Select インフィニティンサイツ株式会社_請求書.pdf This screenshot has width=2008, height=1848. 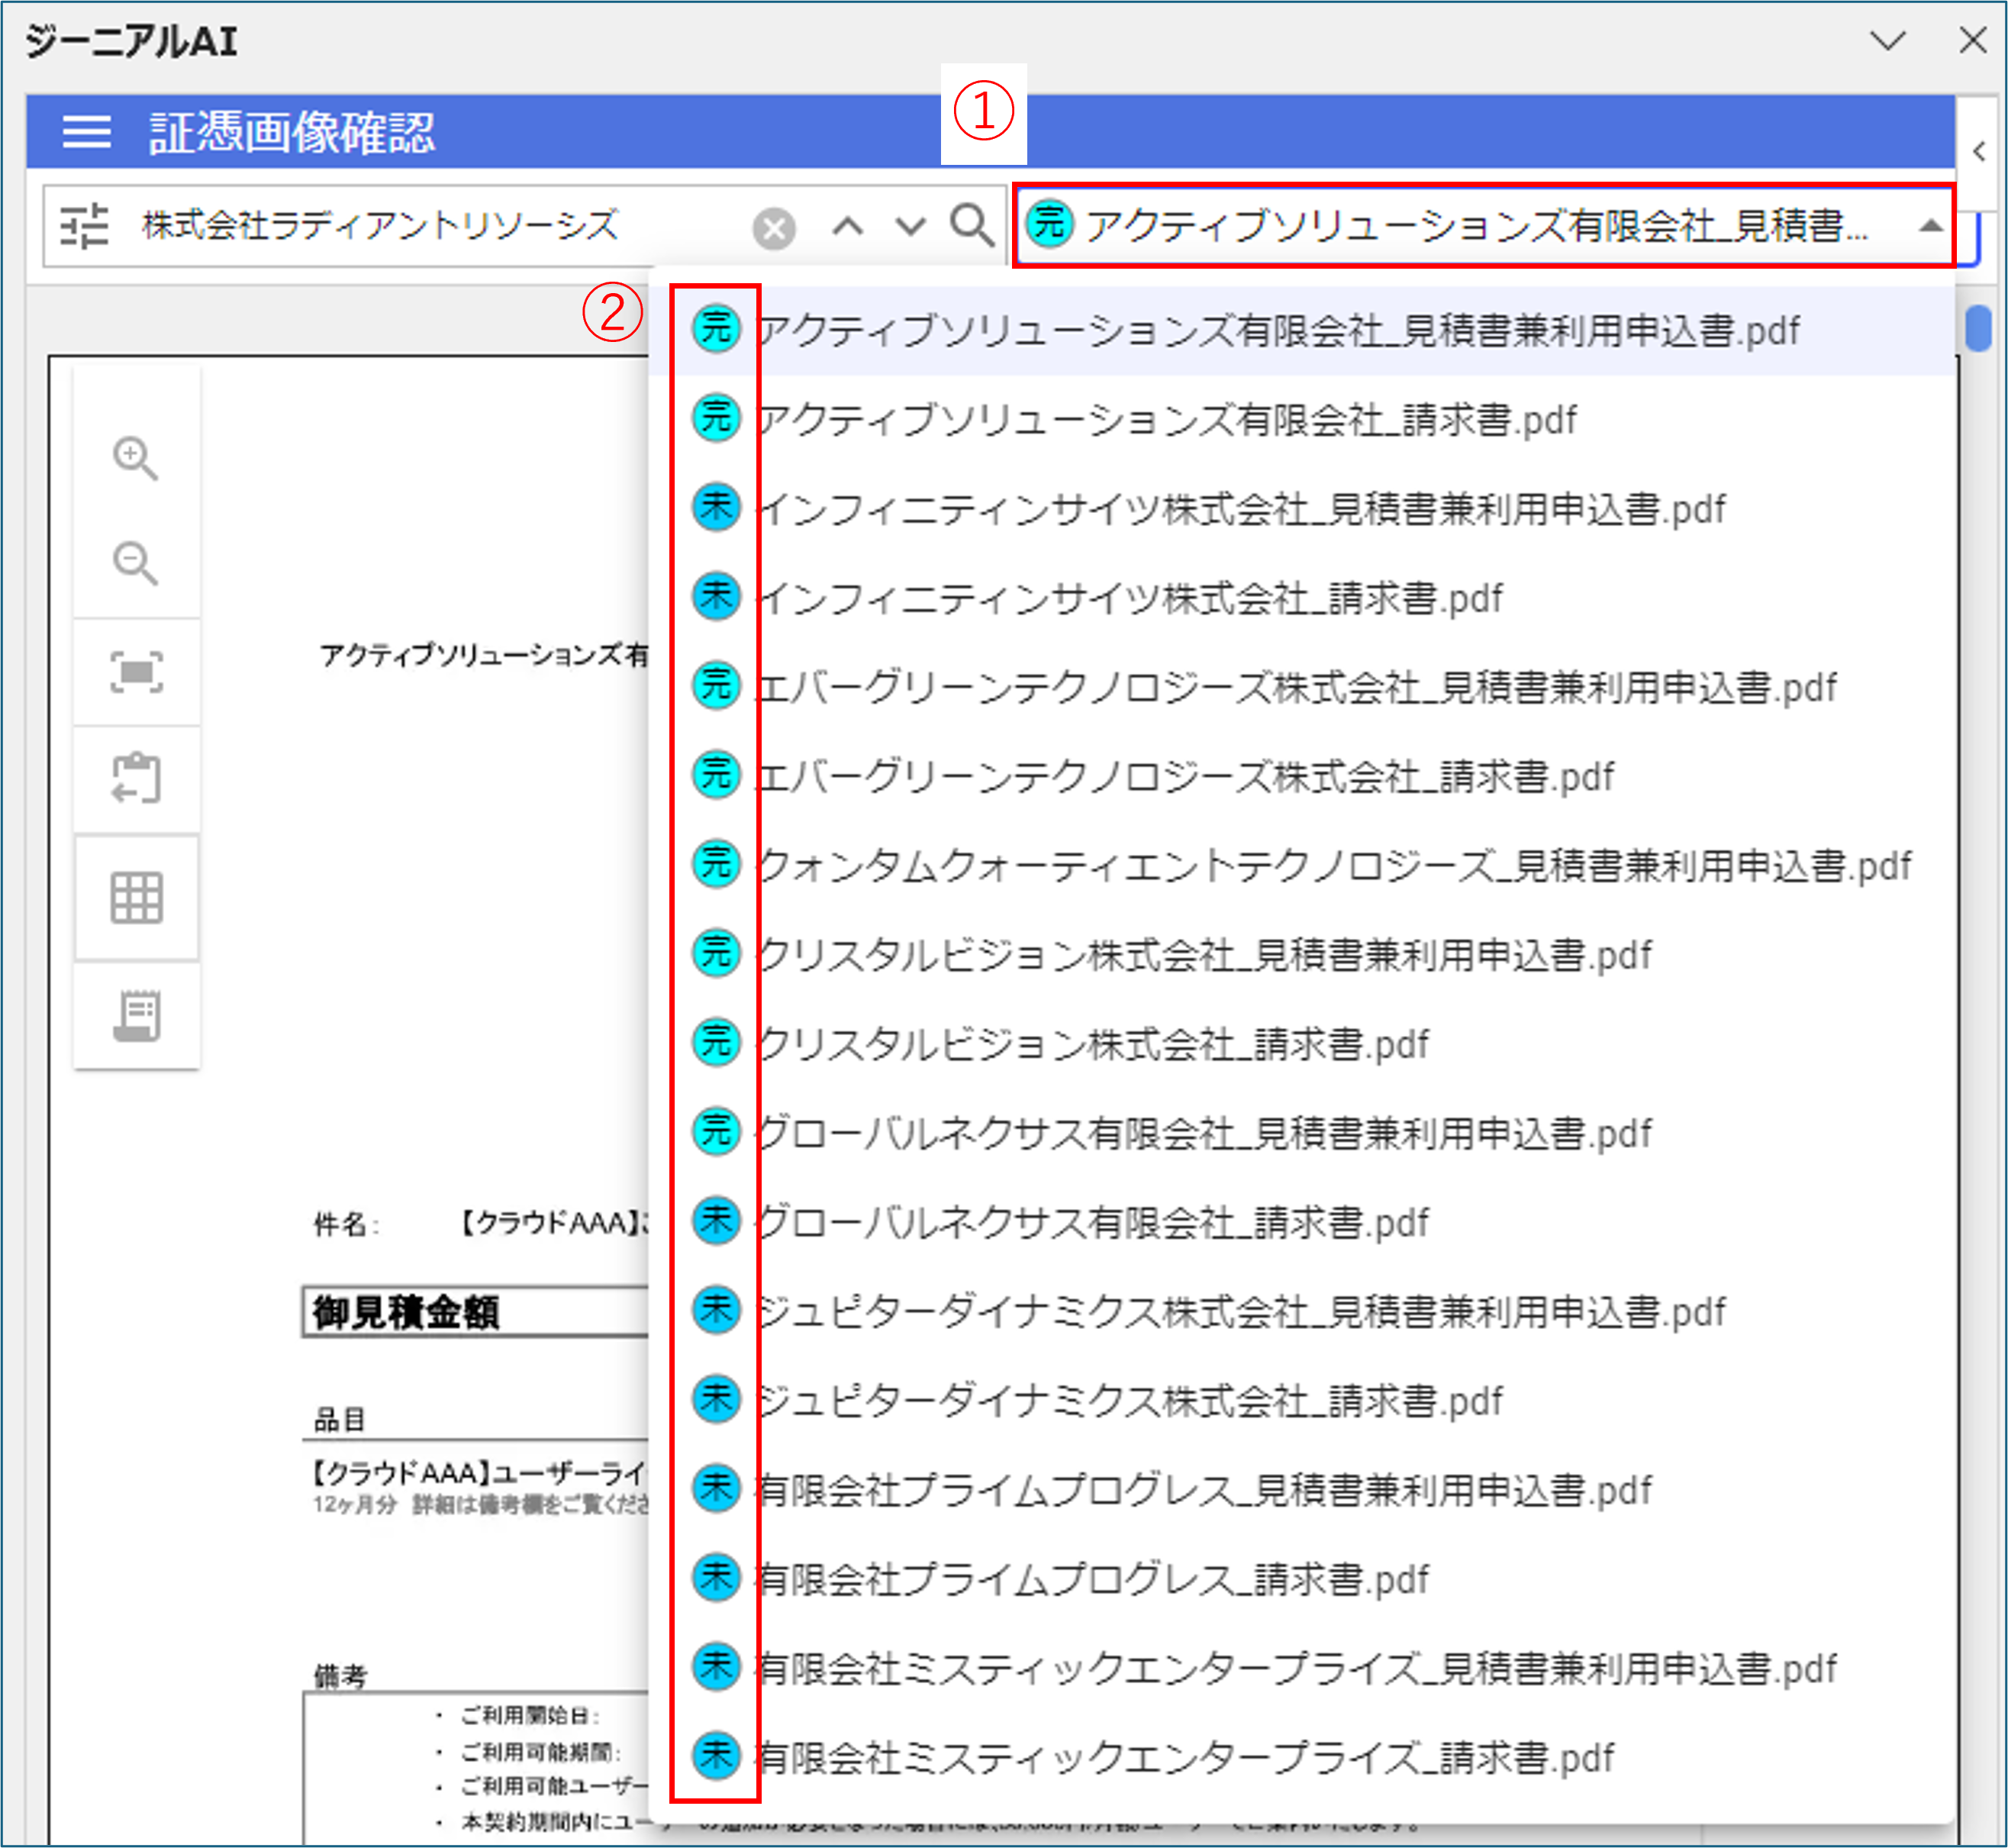[x=1130, y=598]
